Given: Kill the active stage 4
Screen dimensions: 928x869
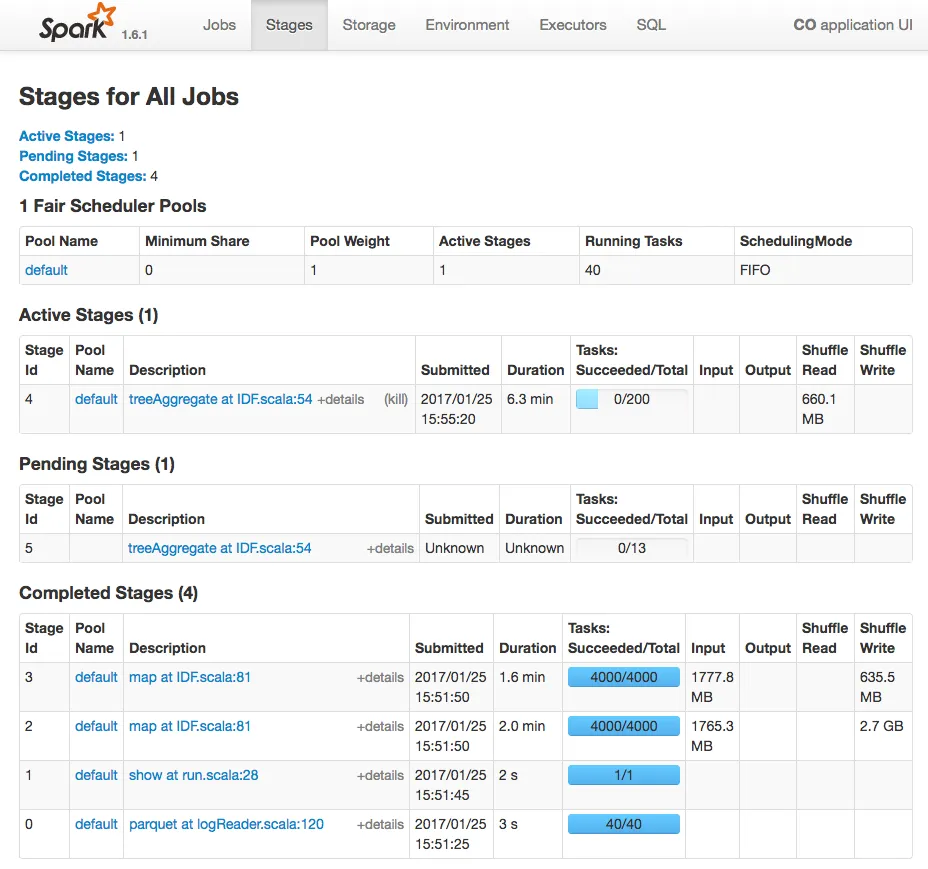Looking at the screenshot, I should 396,399.
